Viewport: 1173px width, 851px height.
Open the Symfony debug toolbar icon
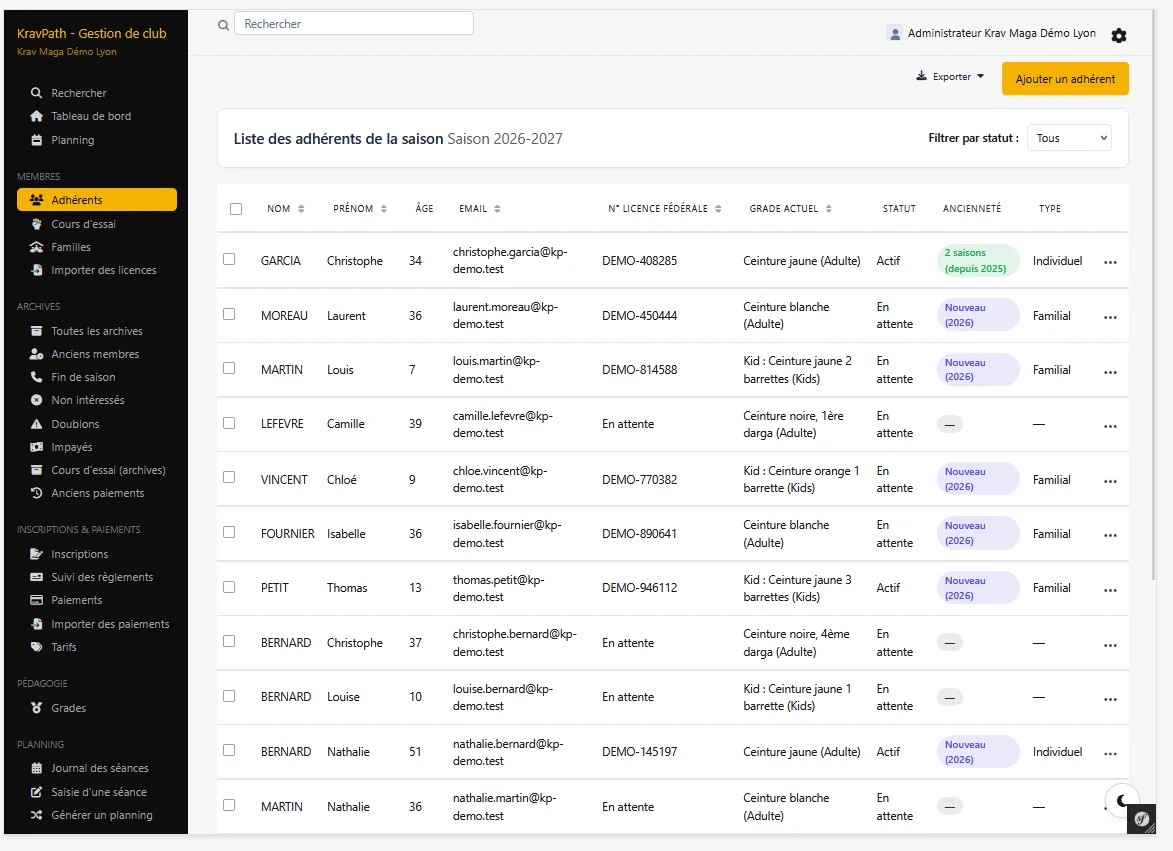pyautogui.click(x=1142, y=819)
